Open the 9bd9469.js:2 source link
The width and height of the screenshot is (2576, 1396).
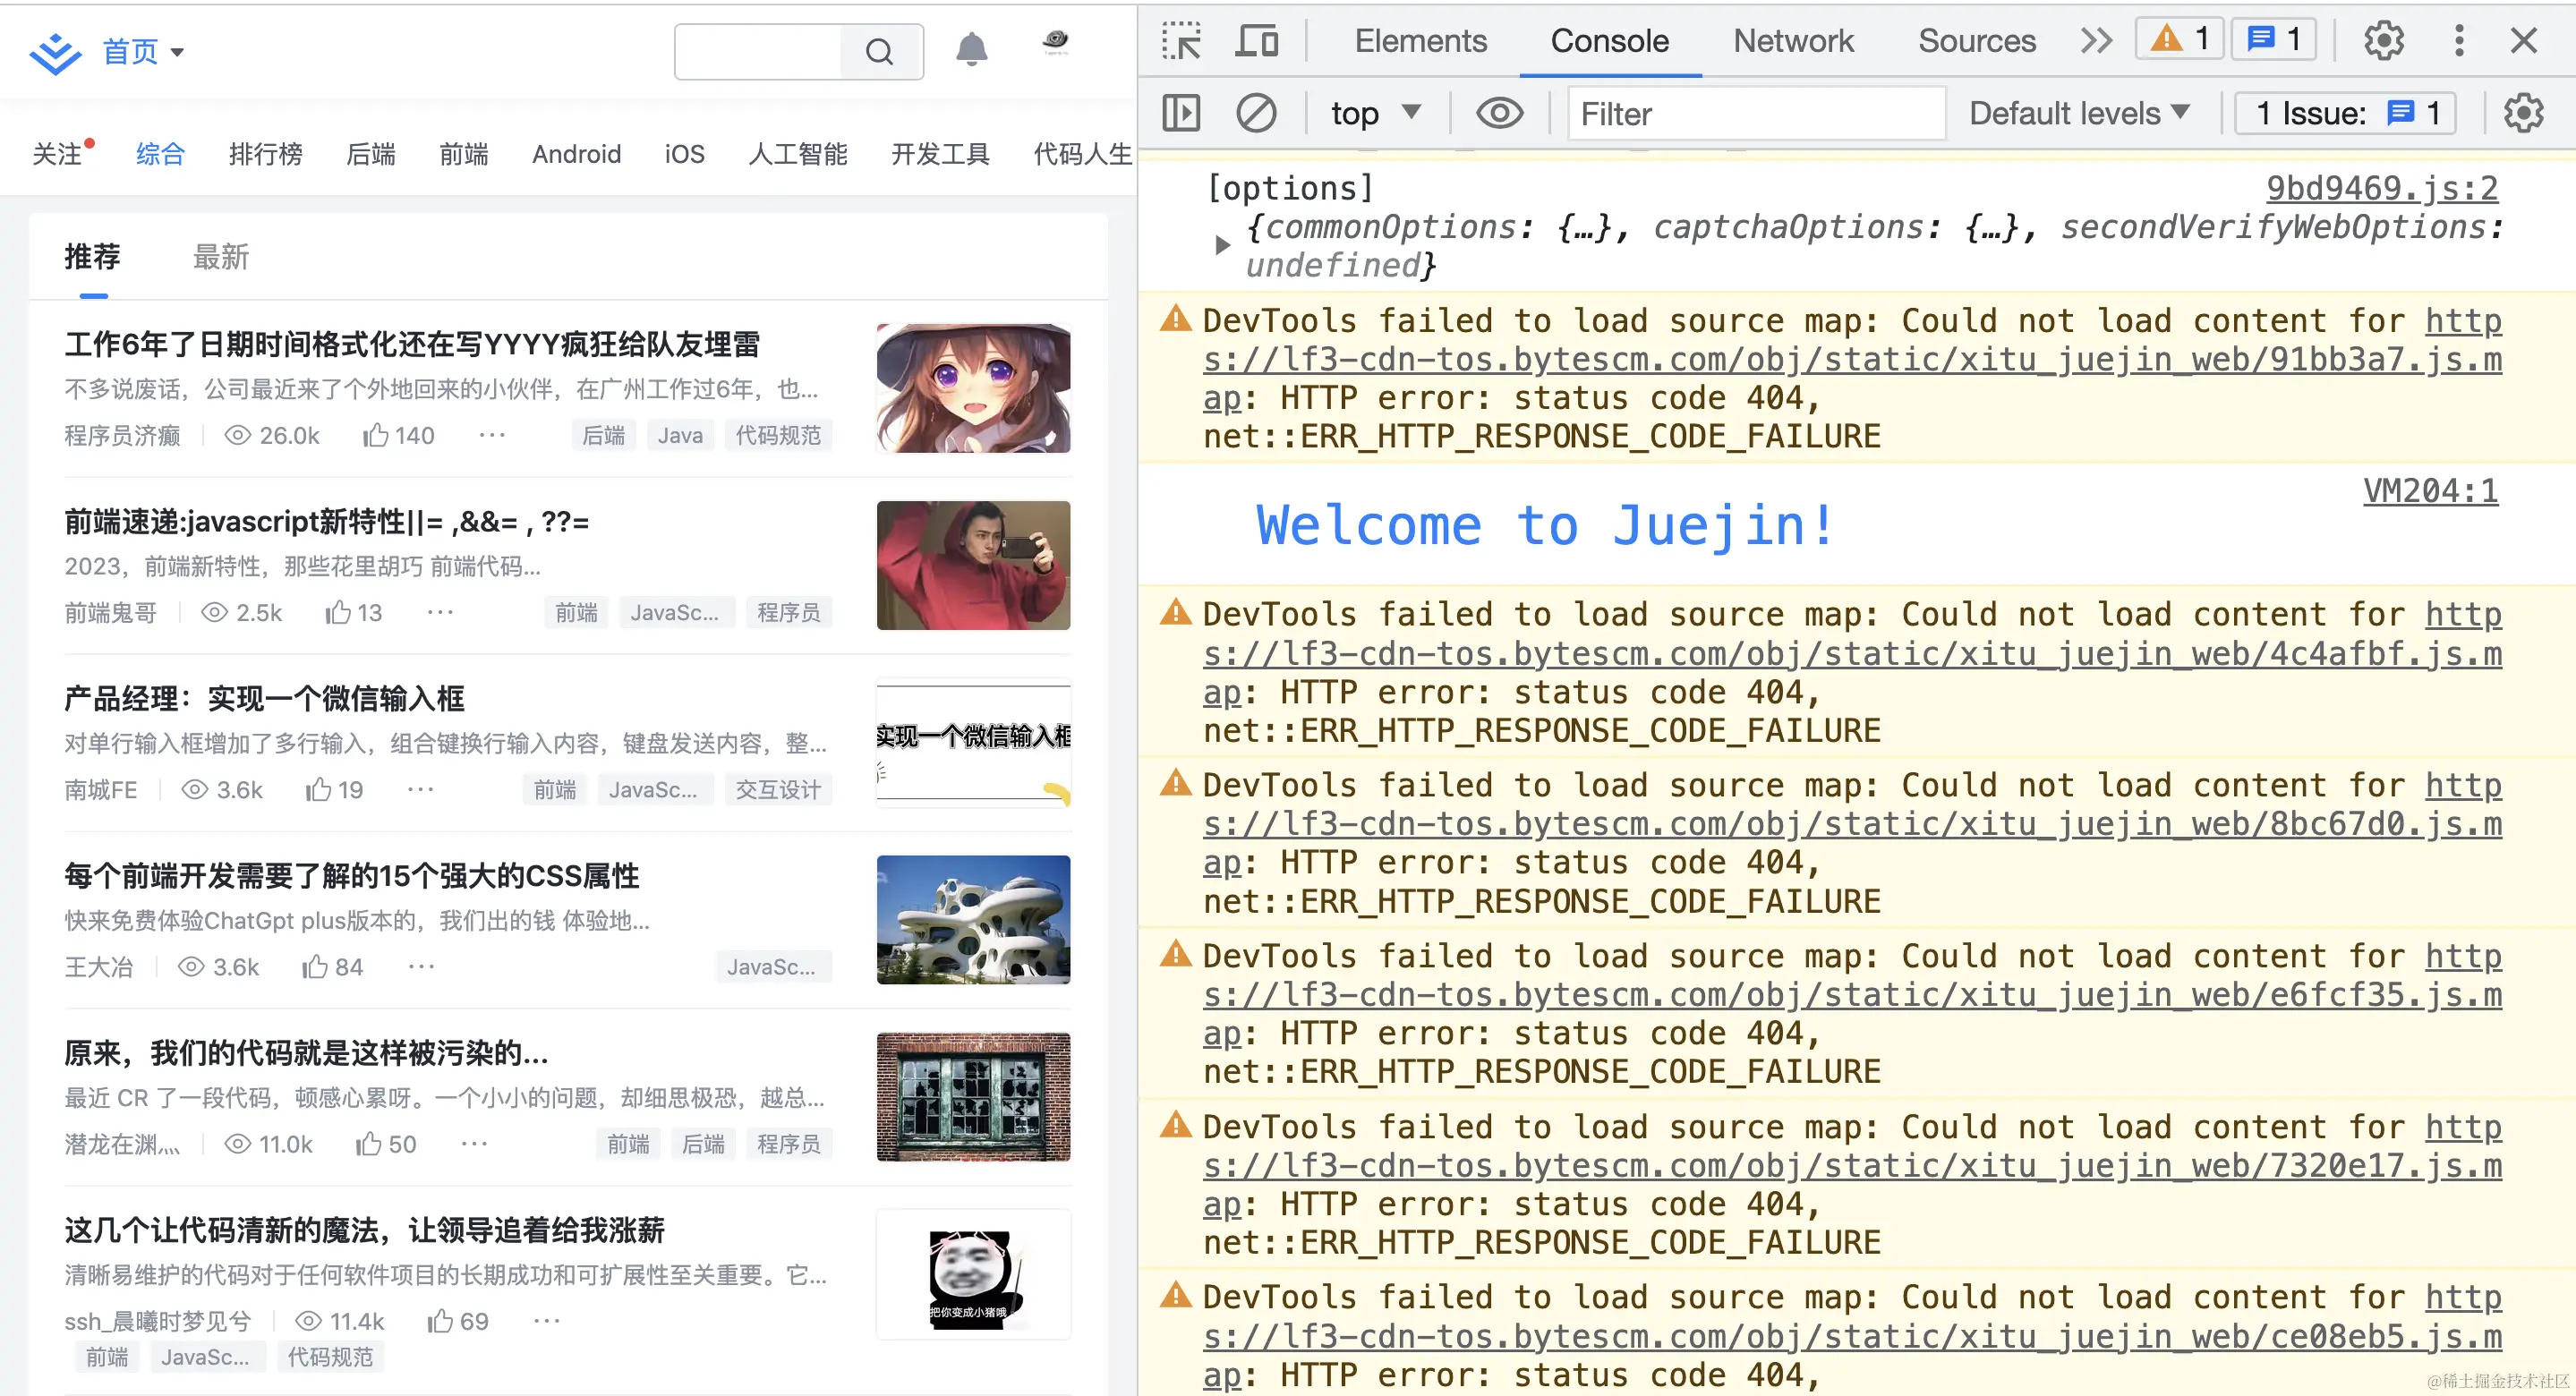(x=2381, y=188)
